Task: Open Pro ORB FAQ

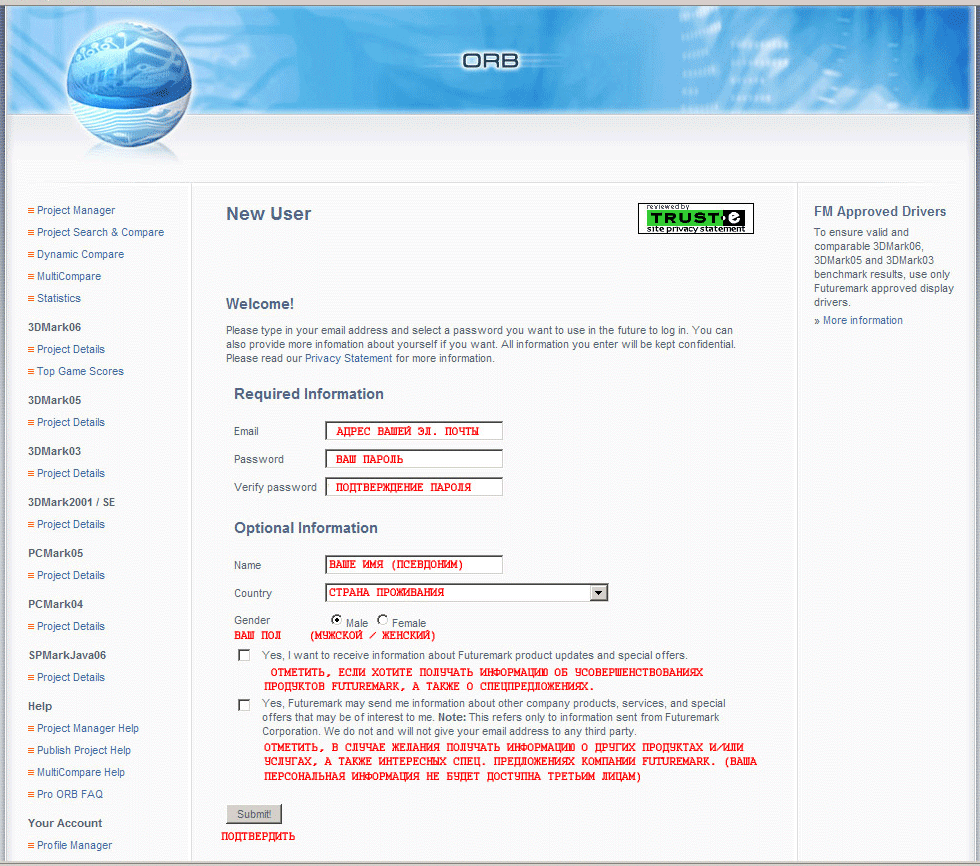Action: click(x=69, y=794)
